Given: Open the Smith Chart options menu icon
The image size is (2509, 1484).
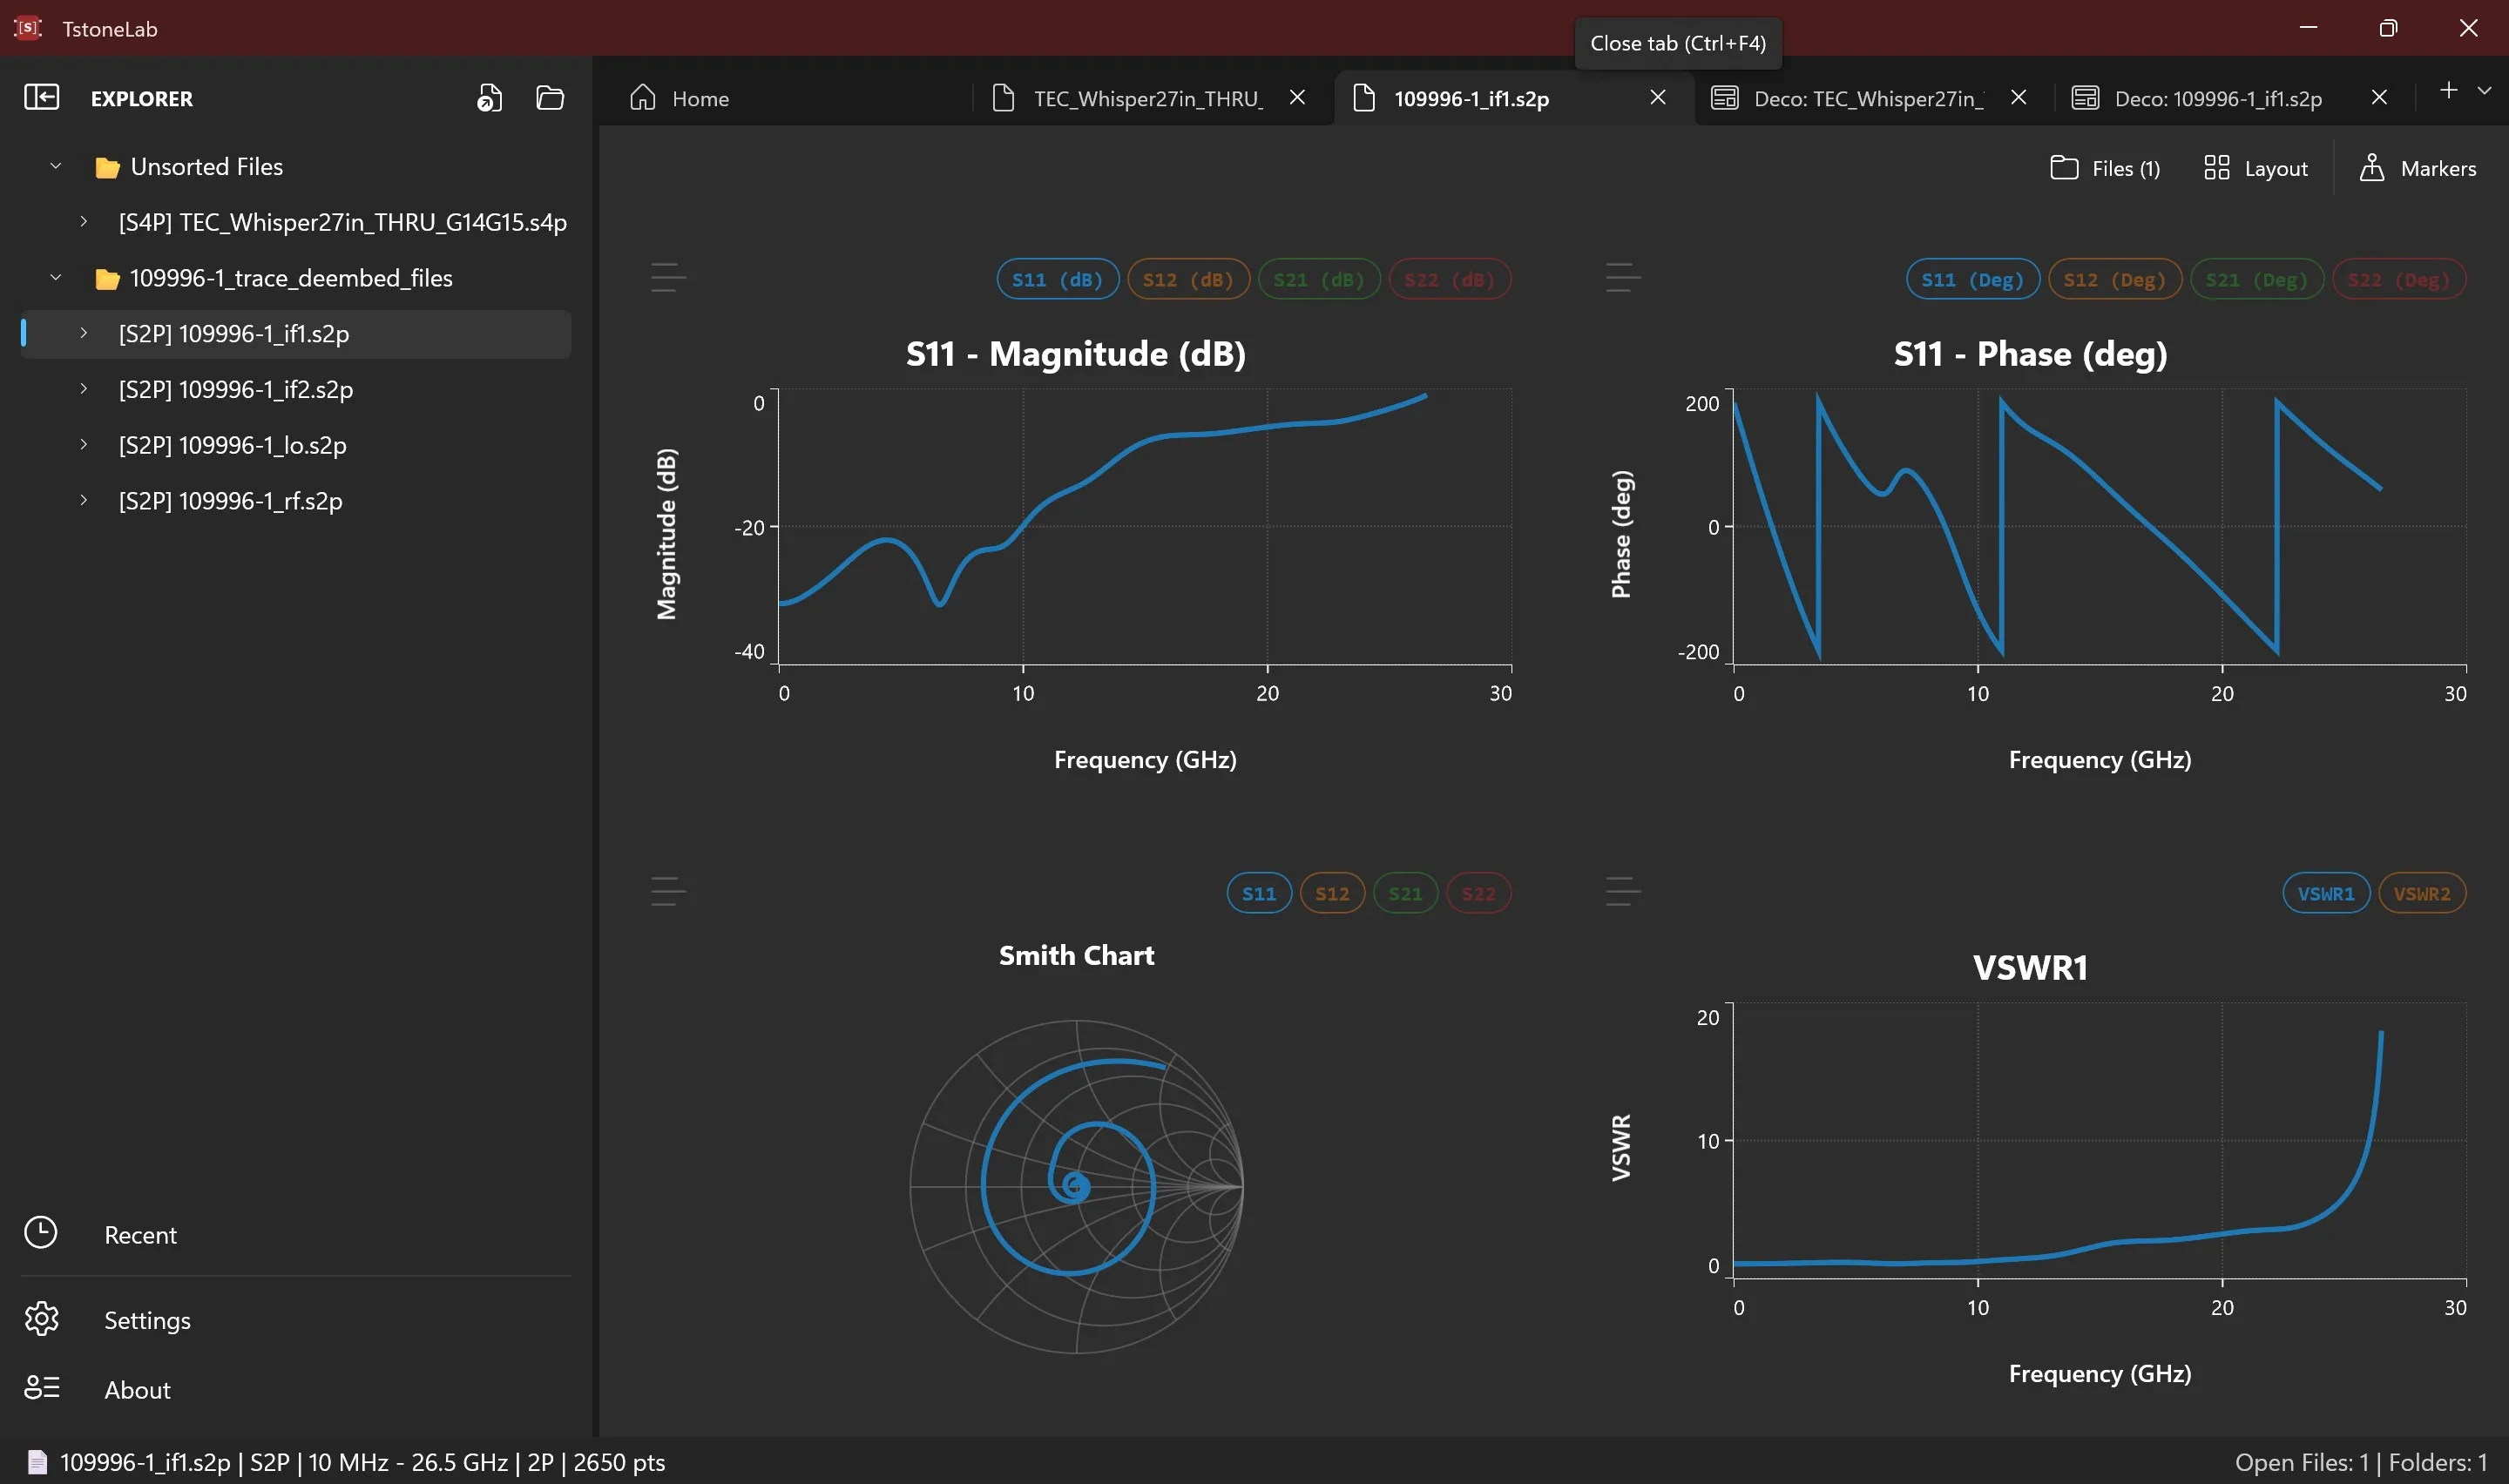Looking at the screenshot, I should pyautogui.click(x=668, y=891).
